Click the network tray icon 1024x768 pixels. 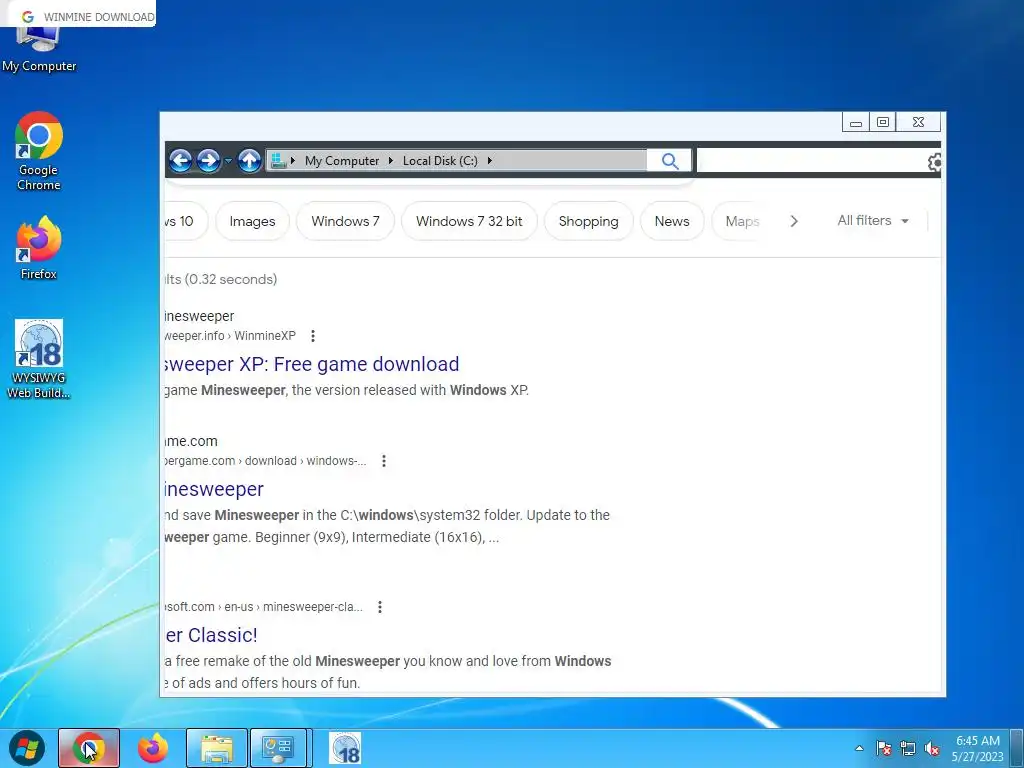(908, 748)
